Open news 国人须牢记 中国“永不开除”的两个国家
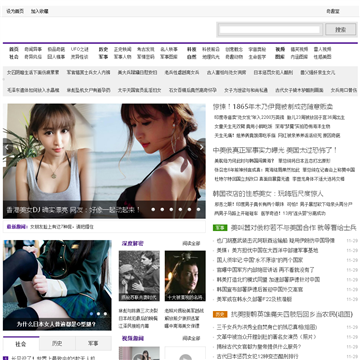This screenshot has height=360, width=360. [260, 260]
